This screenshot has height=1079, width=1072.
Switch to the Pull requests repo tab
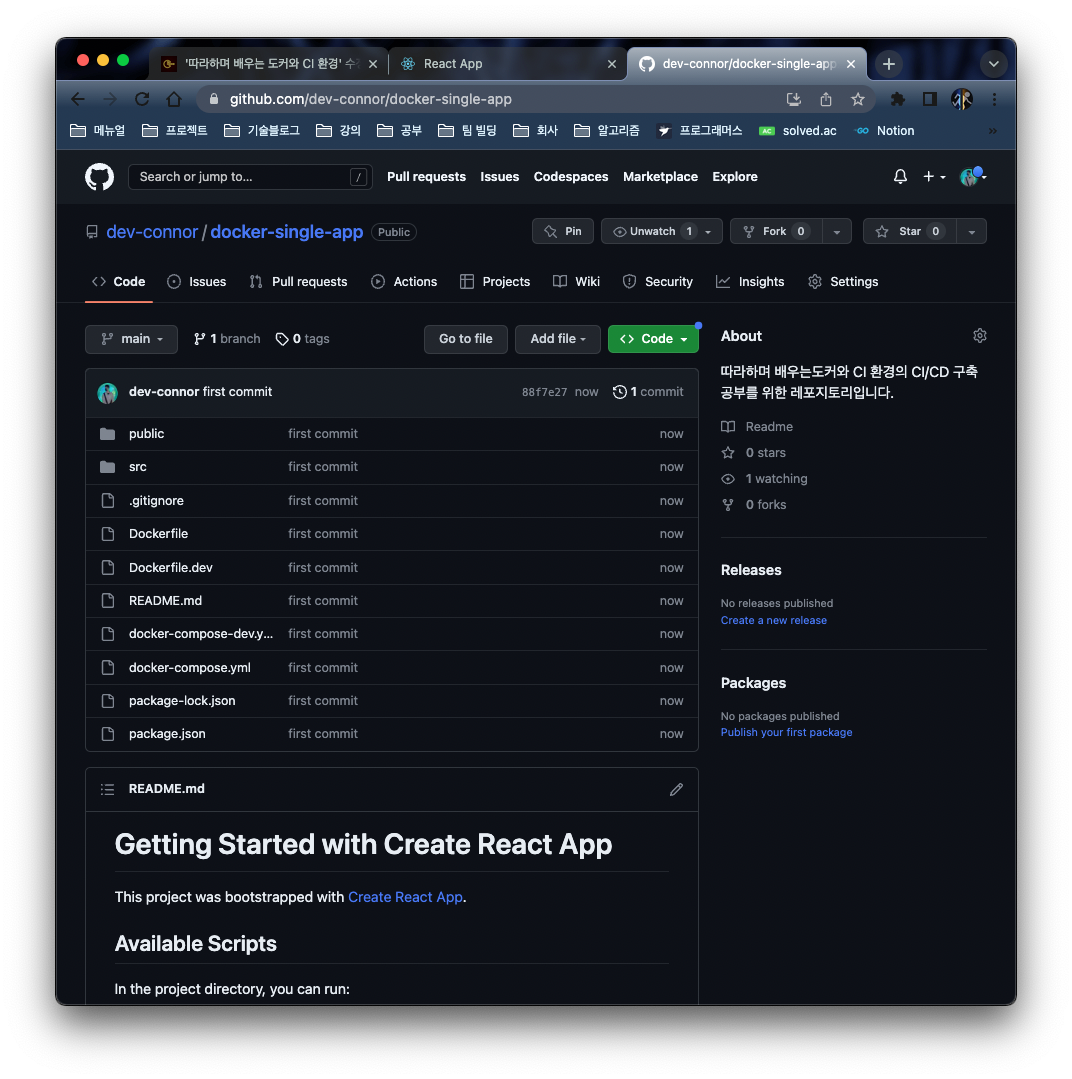(x=299, y=281)
